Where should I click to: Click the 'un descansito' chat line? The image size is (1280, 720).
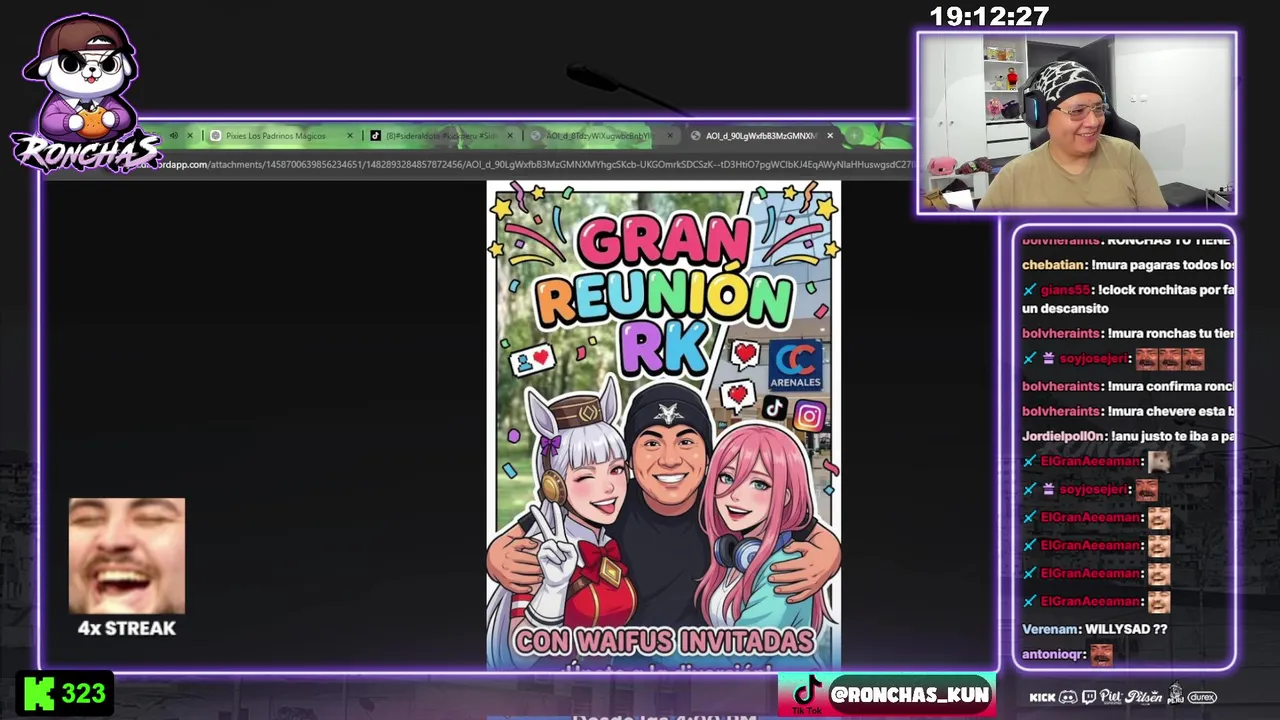[1065, 309]
